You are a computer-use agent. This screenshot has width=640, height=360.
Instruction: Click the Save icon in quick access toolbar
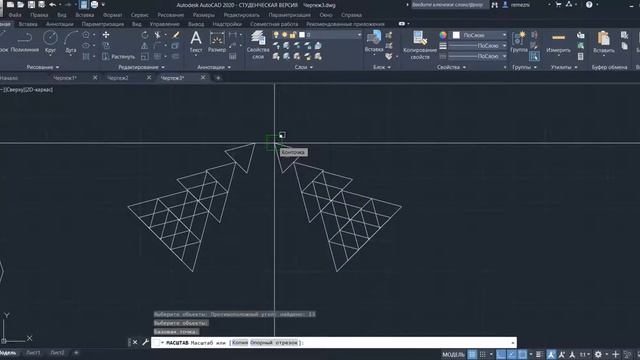coord(31,5)
